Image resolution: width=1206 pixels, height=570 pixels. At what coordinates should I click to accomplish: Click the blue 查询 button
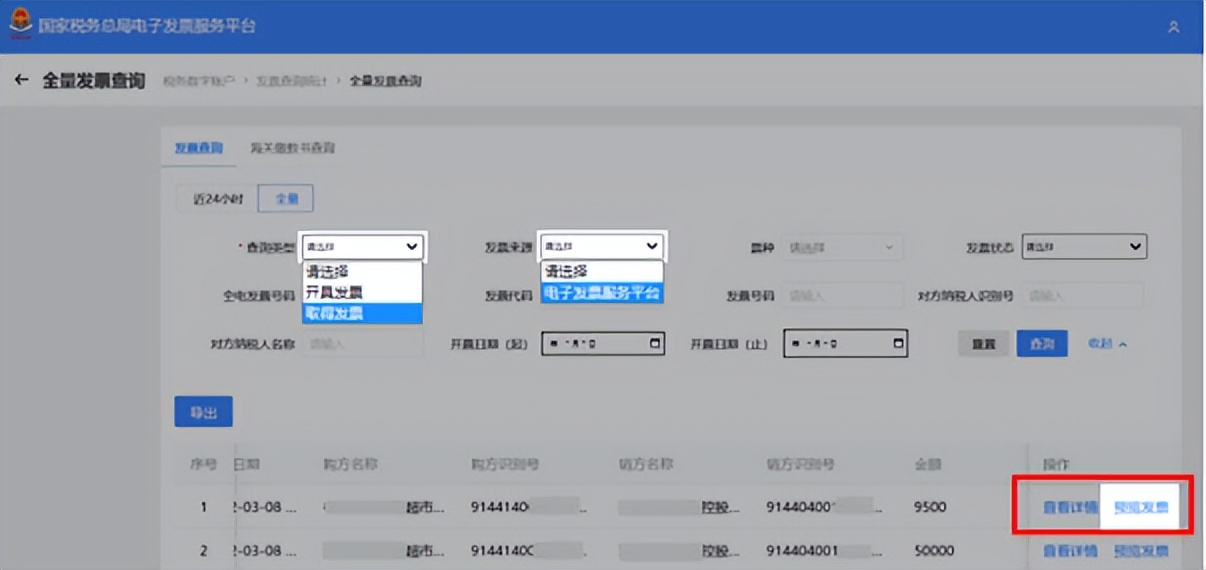click(1042, 343)
